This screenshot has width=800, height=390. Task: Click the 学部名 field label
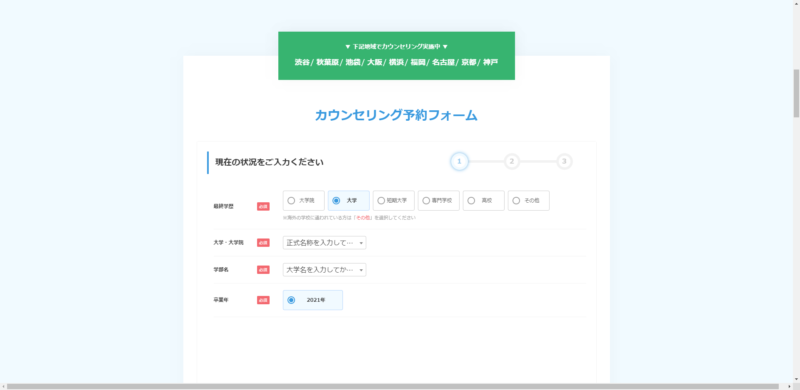[x=220, y=270]
